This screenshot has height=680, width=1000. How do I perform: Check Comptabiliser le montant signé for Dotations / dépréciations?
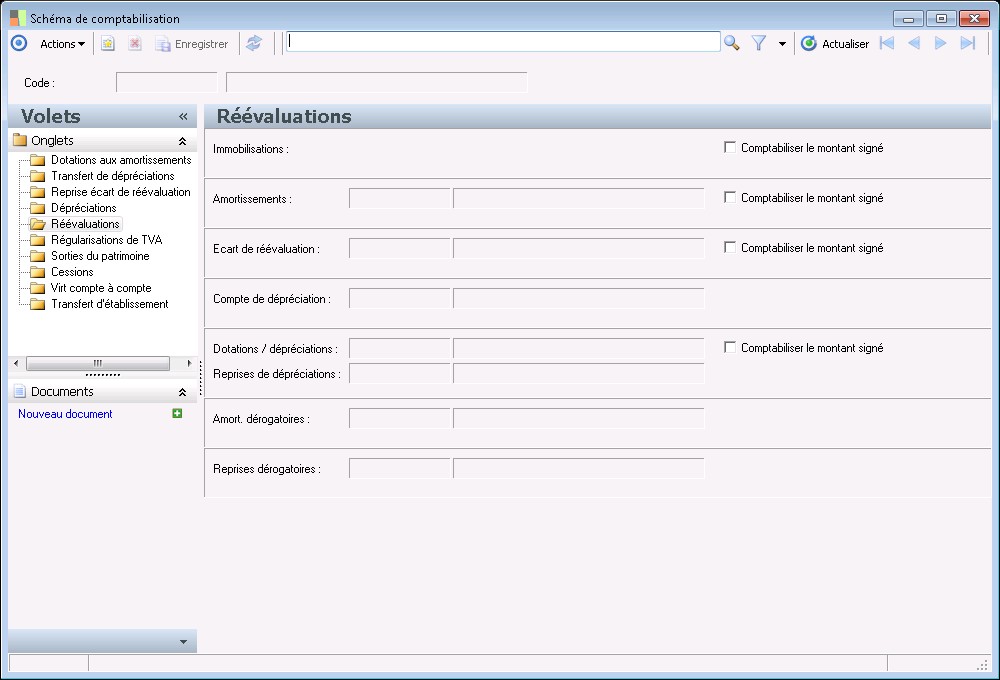(x=730, y=347)
